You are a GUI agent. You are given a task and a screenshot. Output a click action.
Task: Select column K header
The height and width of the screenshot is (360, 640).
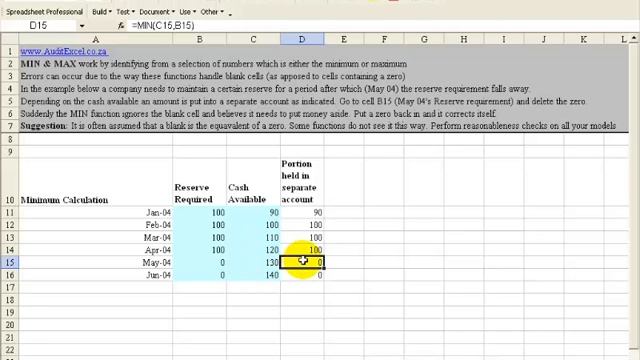[x=584, y=40]
